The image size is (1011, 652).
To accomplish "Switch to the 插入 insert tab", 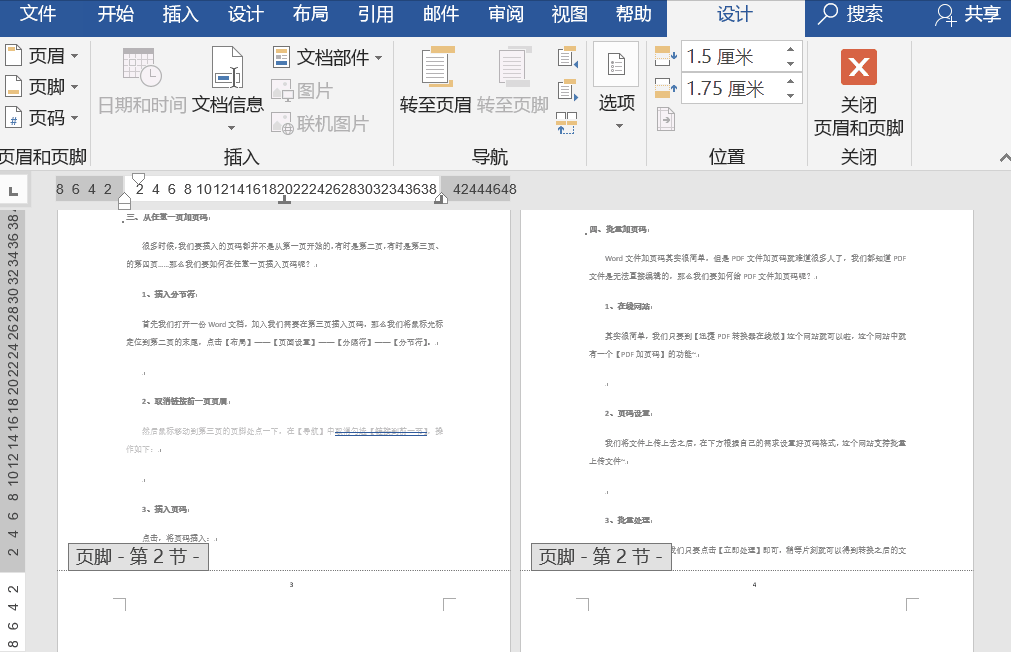I will coord(181,14).
